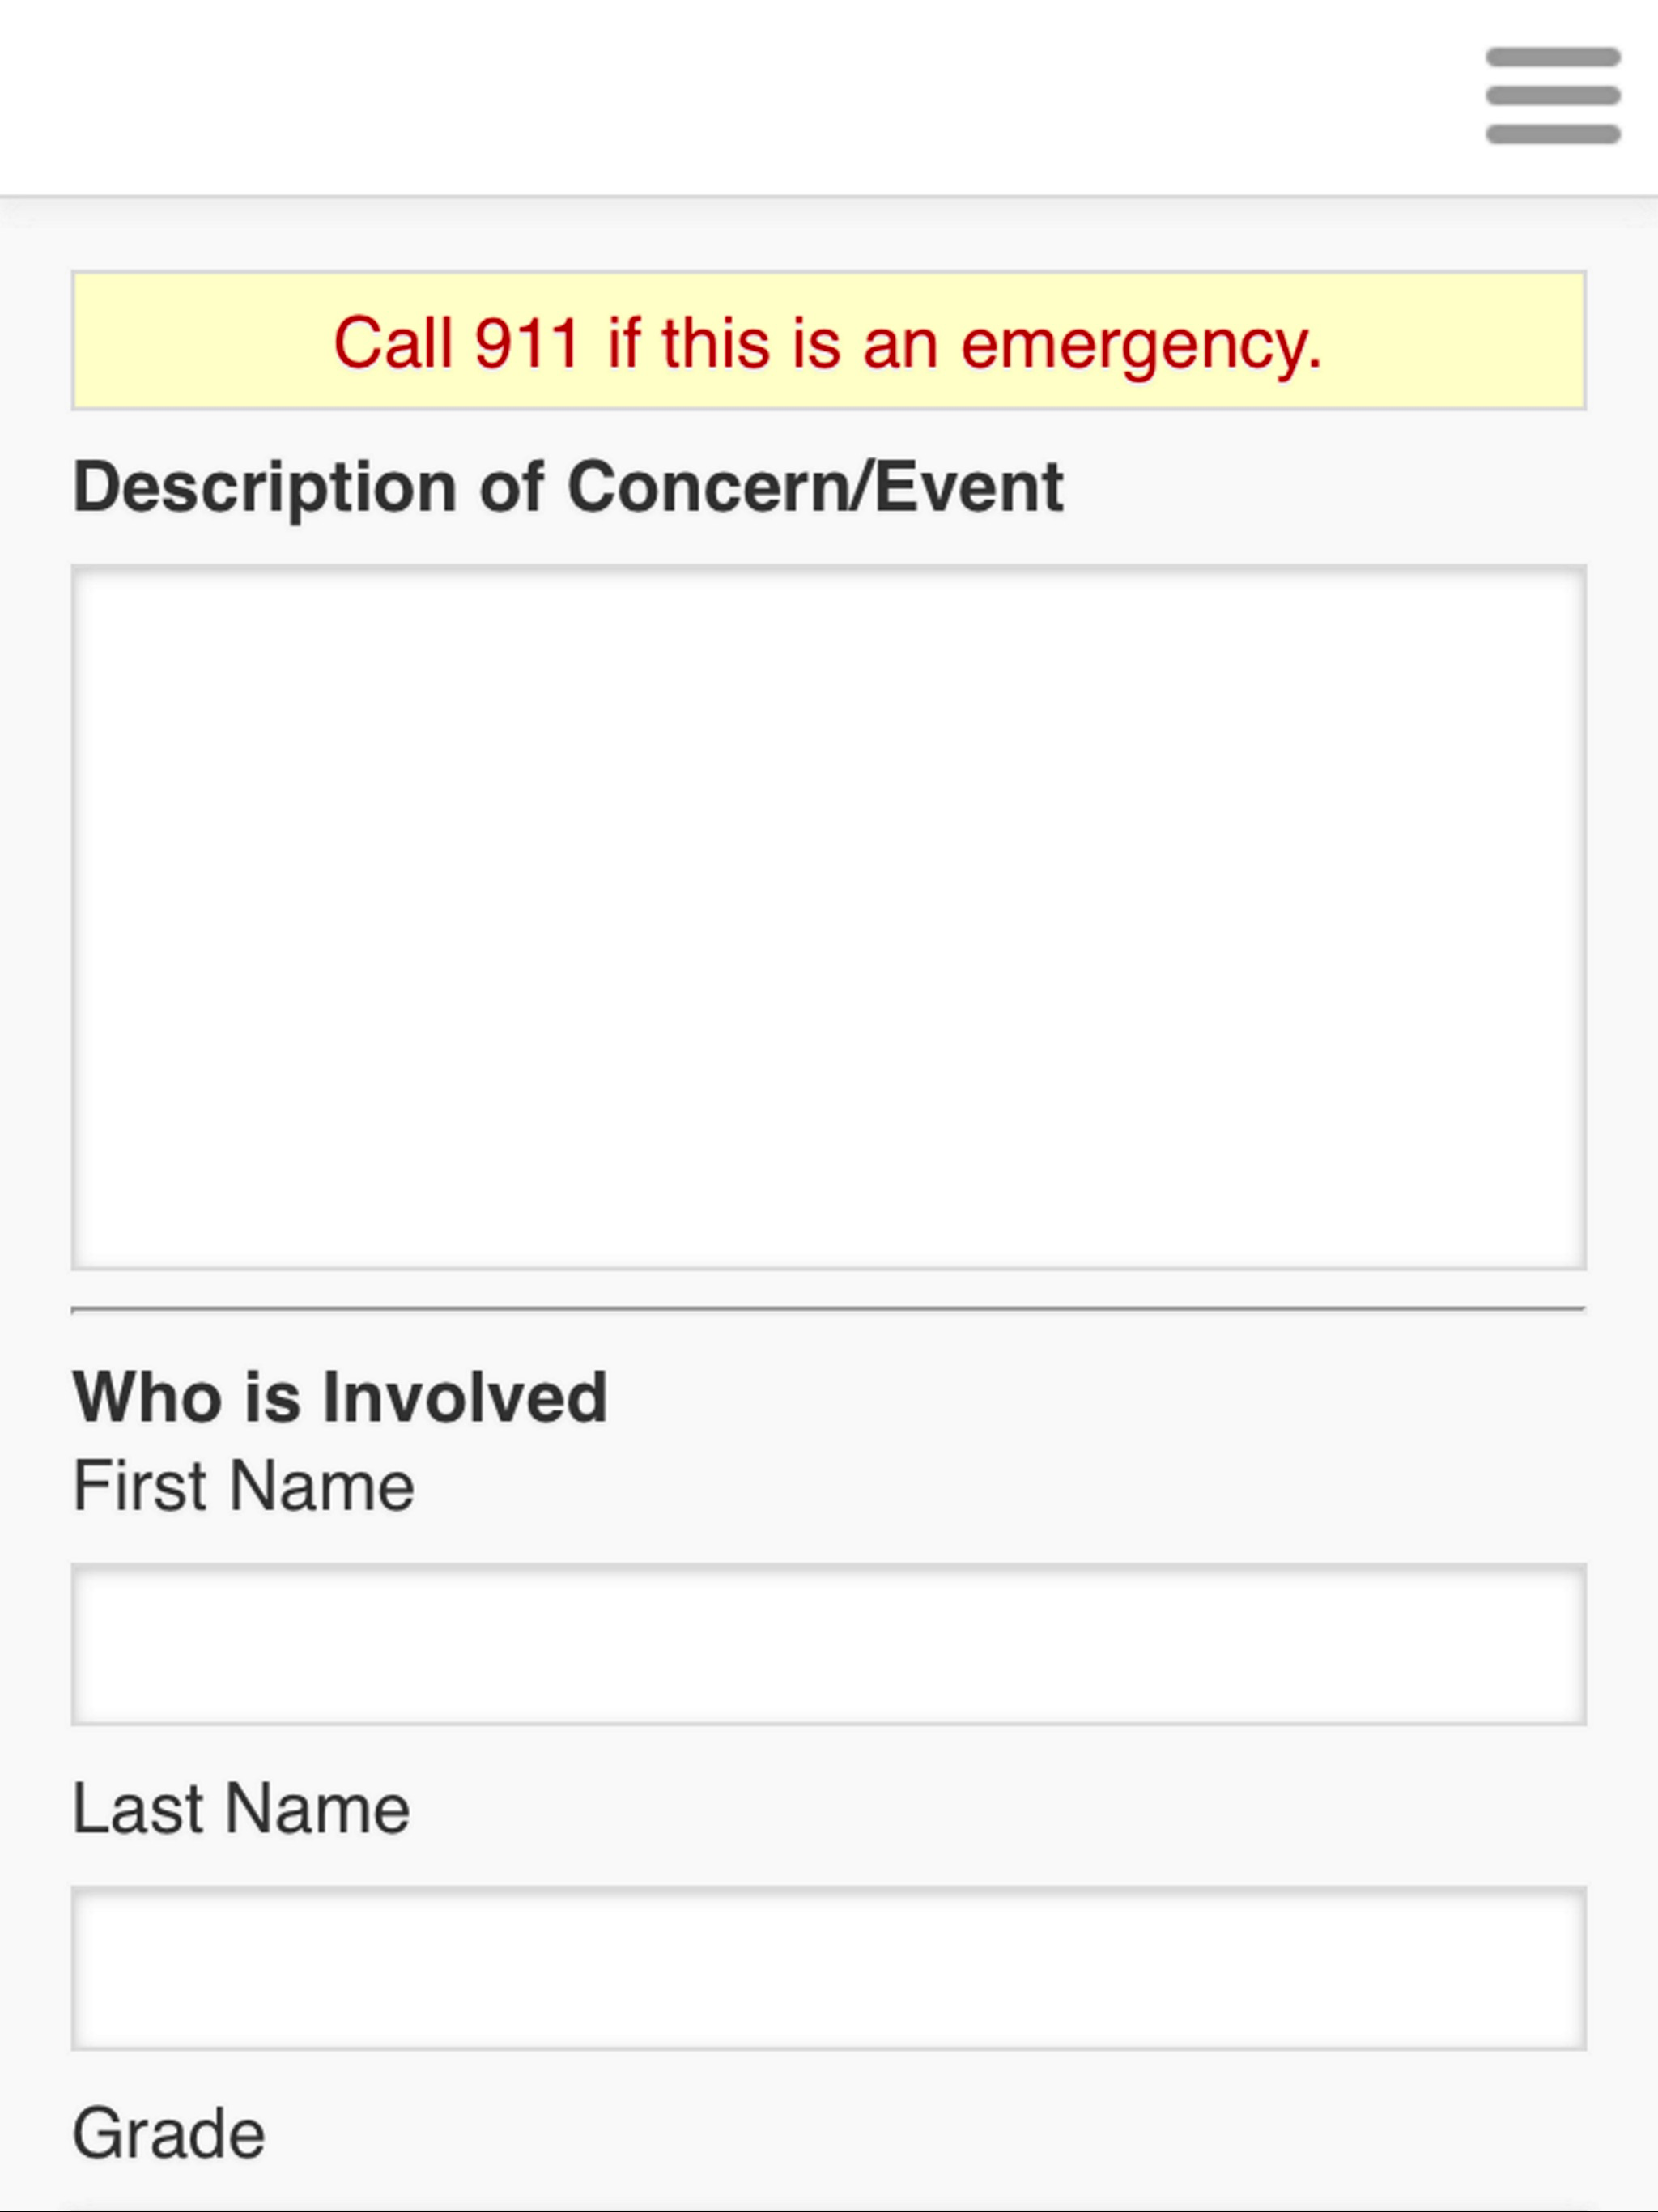Click the word 'Concern/Event' in the description heading
Image resolution: width=1658 pixels, height=2212 pixels.
click(x=815, y=487)
